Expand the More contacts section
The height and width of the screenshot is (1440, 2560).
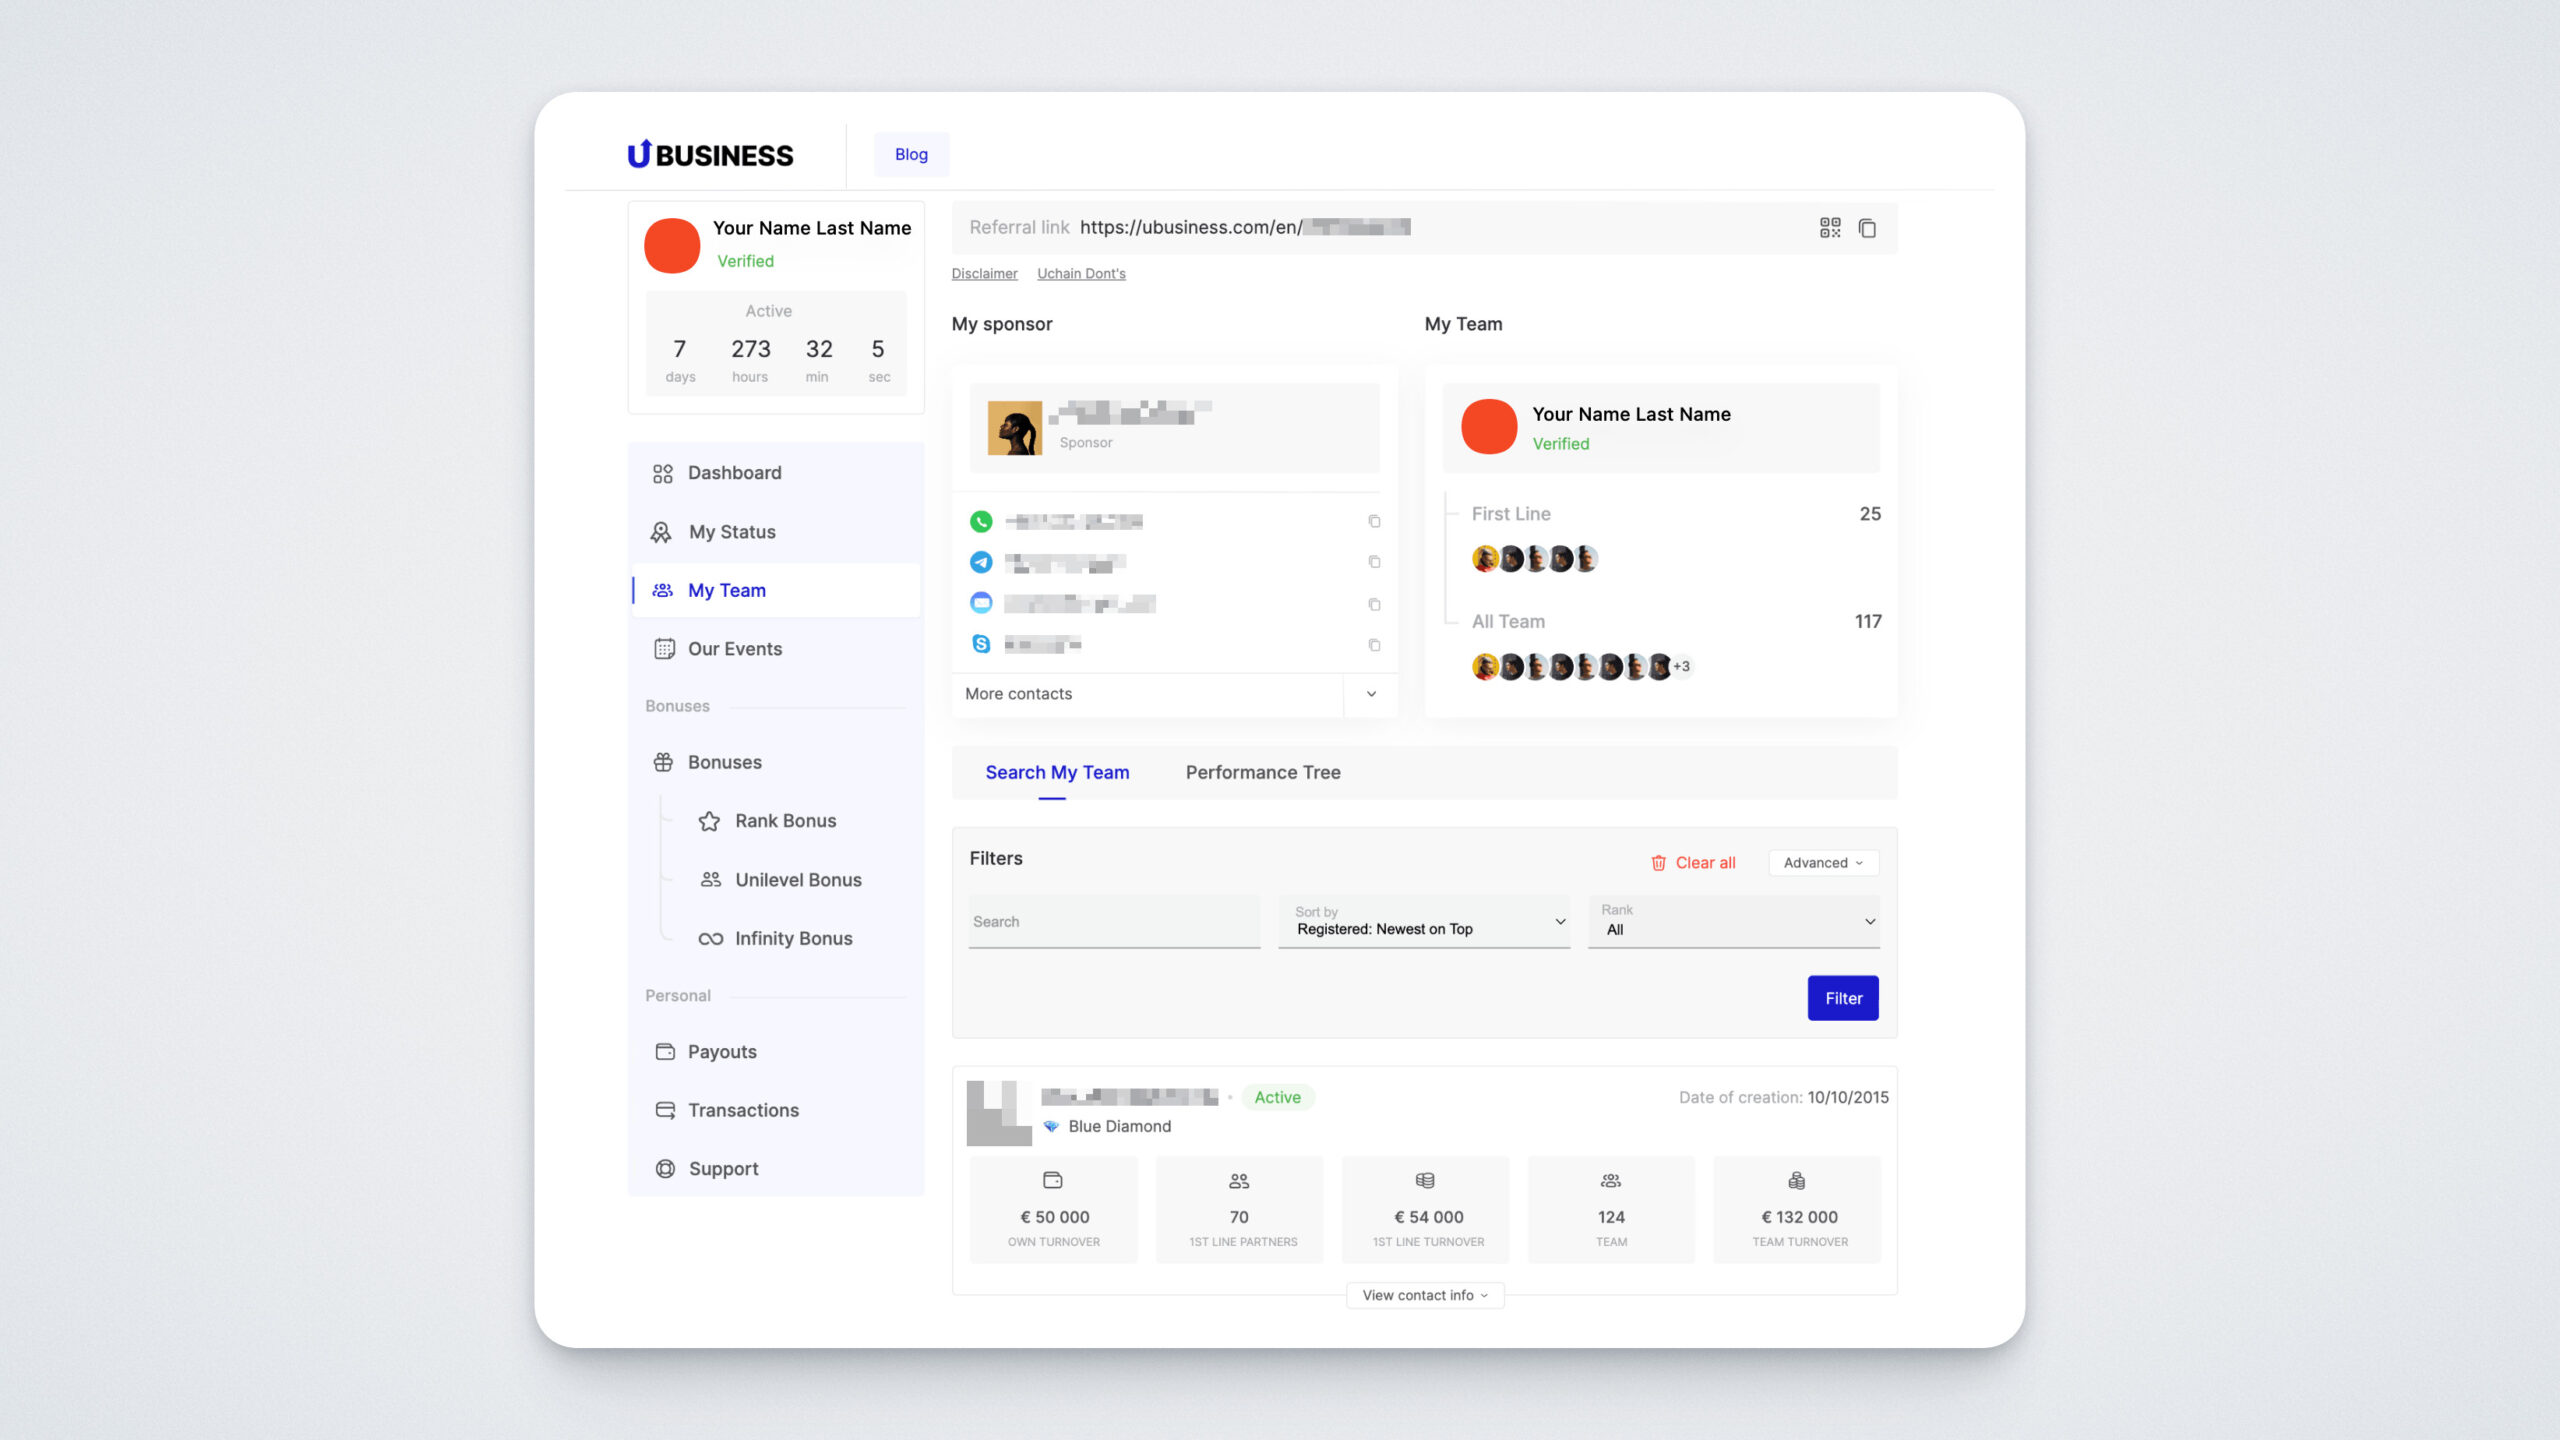pos(1371,694)
